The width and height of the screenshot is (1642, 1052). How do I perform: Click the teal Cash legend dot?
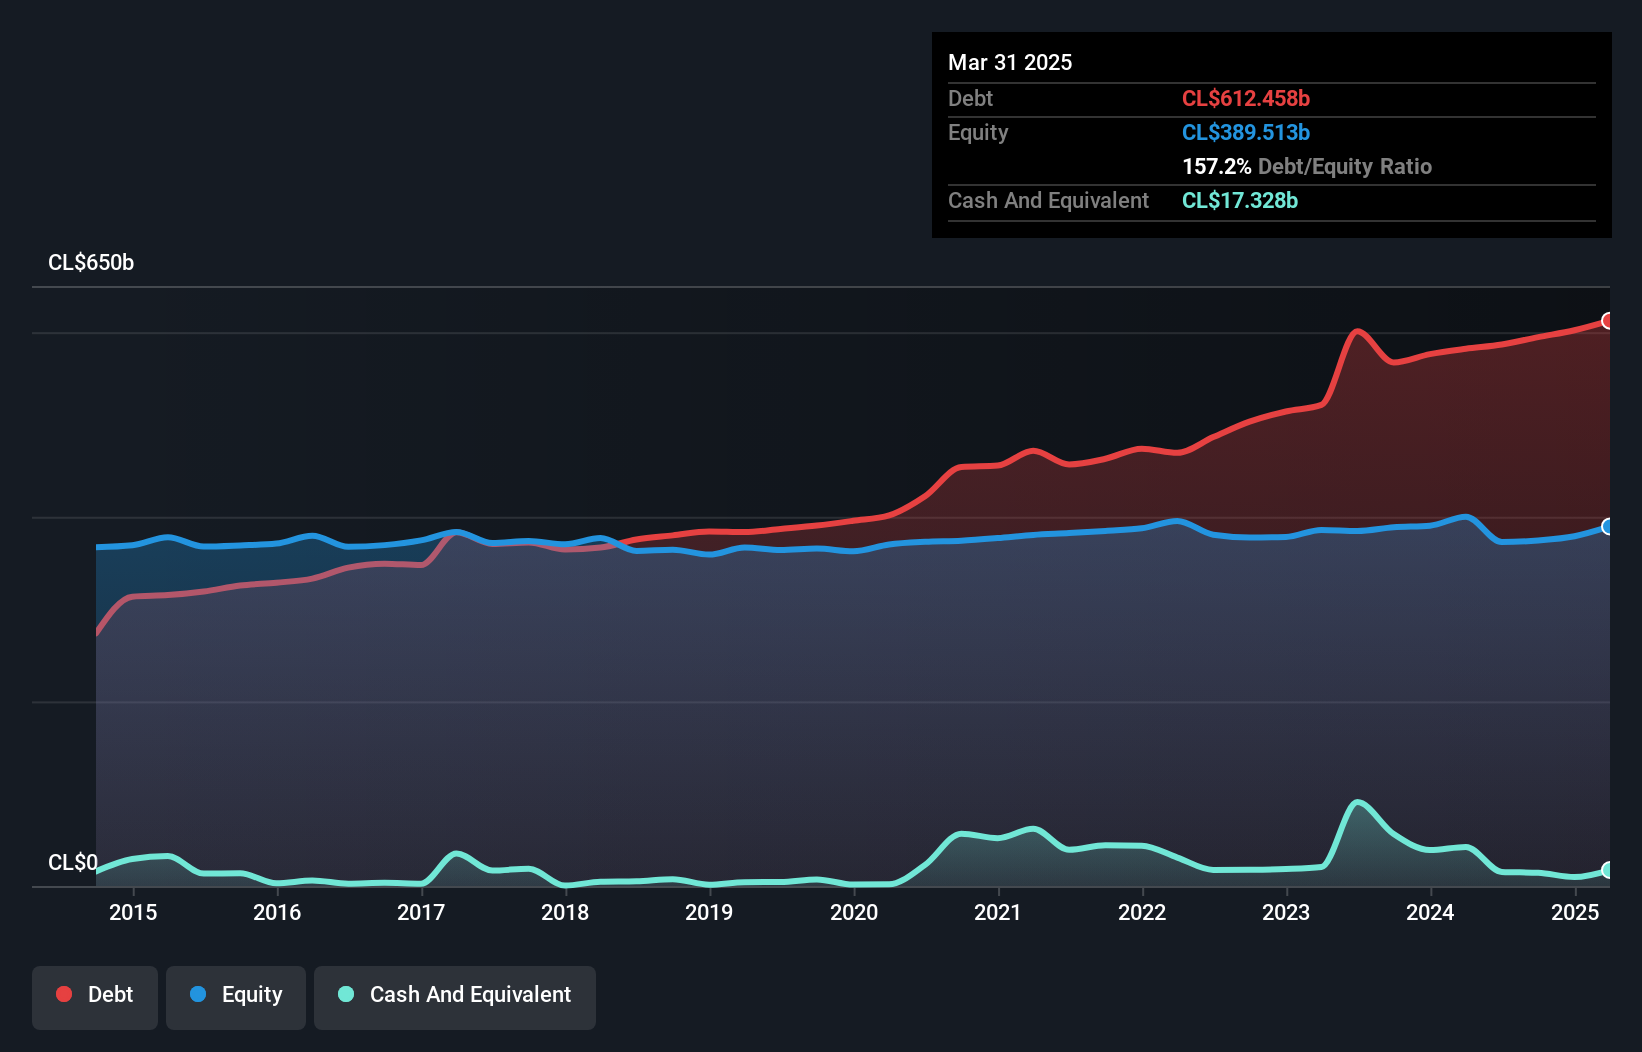click(346, 994)
